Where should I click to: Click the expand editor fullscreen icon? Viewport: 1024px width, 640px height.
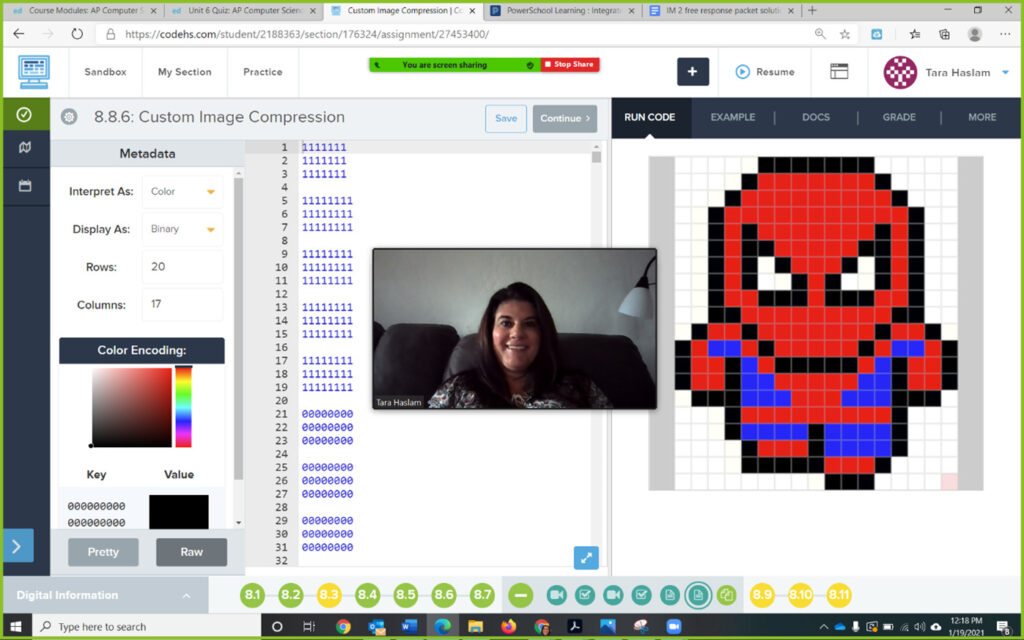pos(586,558)
